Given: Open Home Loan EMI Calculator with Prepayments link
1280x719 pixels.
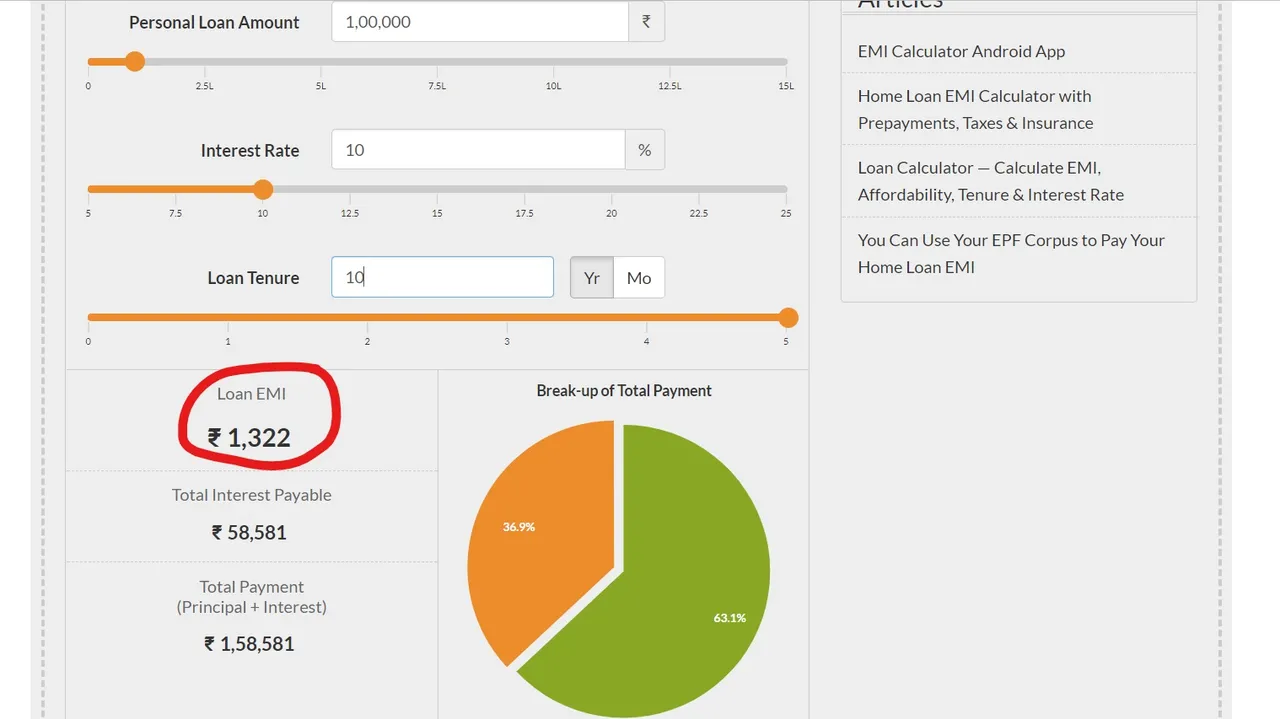Looking at the screenshot, I should click(x=976, y=109).
